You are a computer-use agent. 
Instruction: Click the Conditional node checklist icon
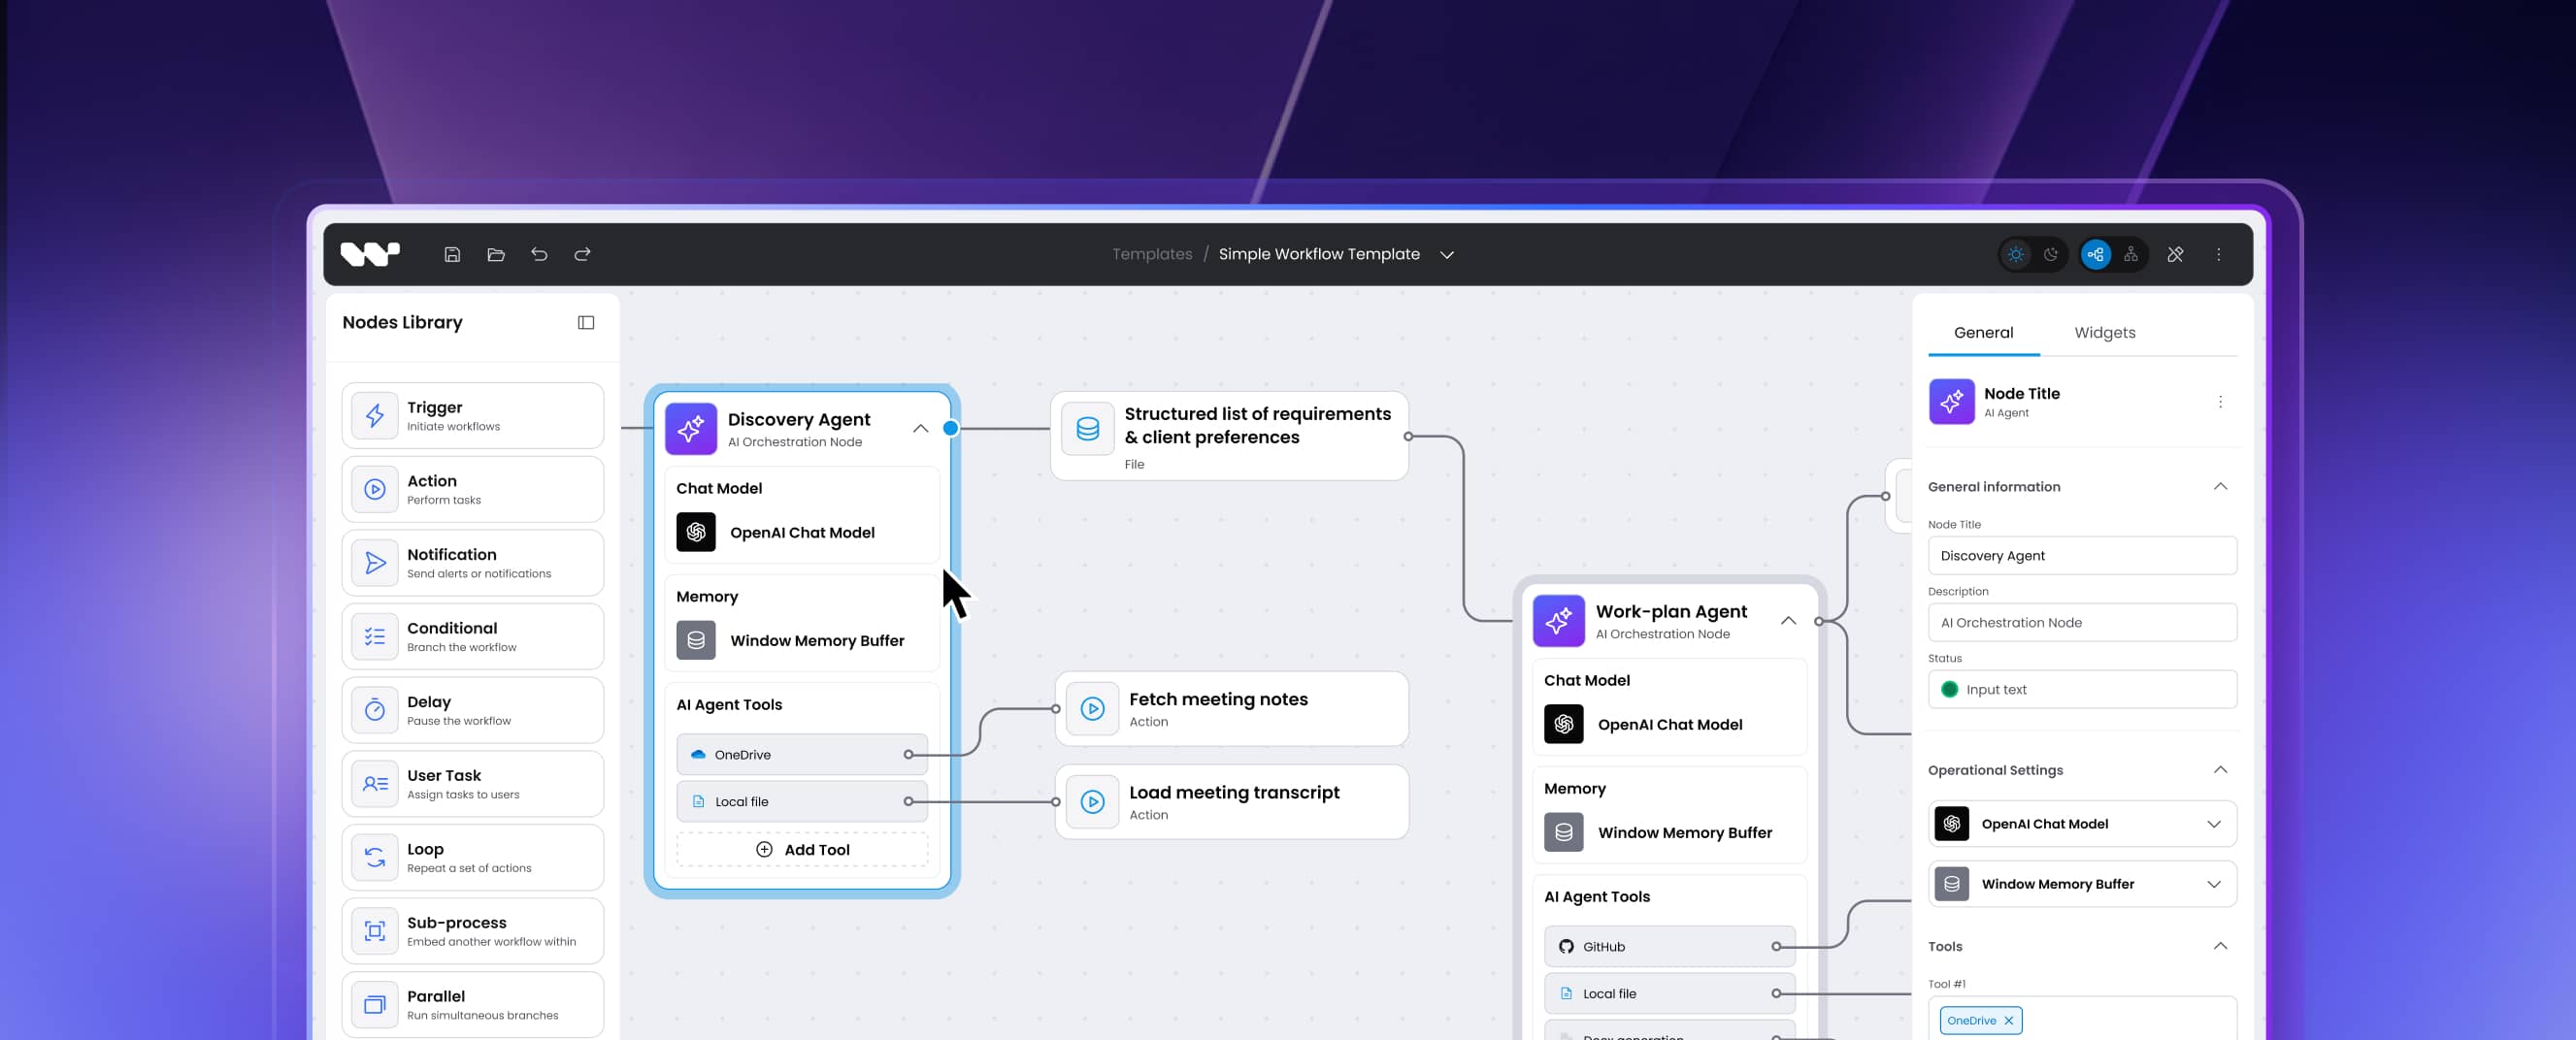374,636
